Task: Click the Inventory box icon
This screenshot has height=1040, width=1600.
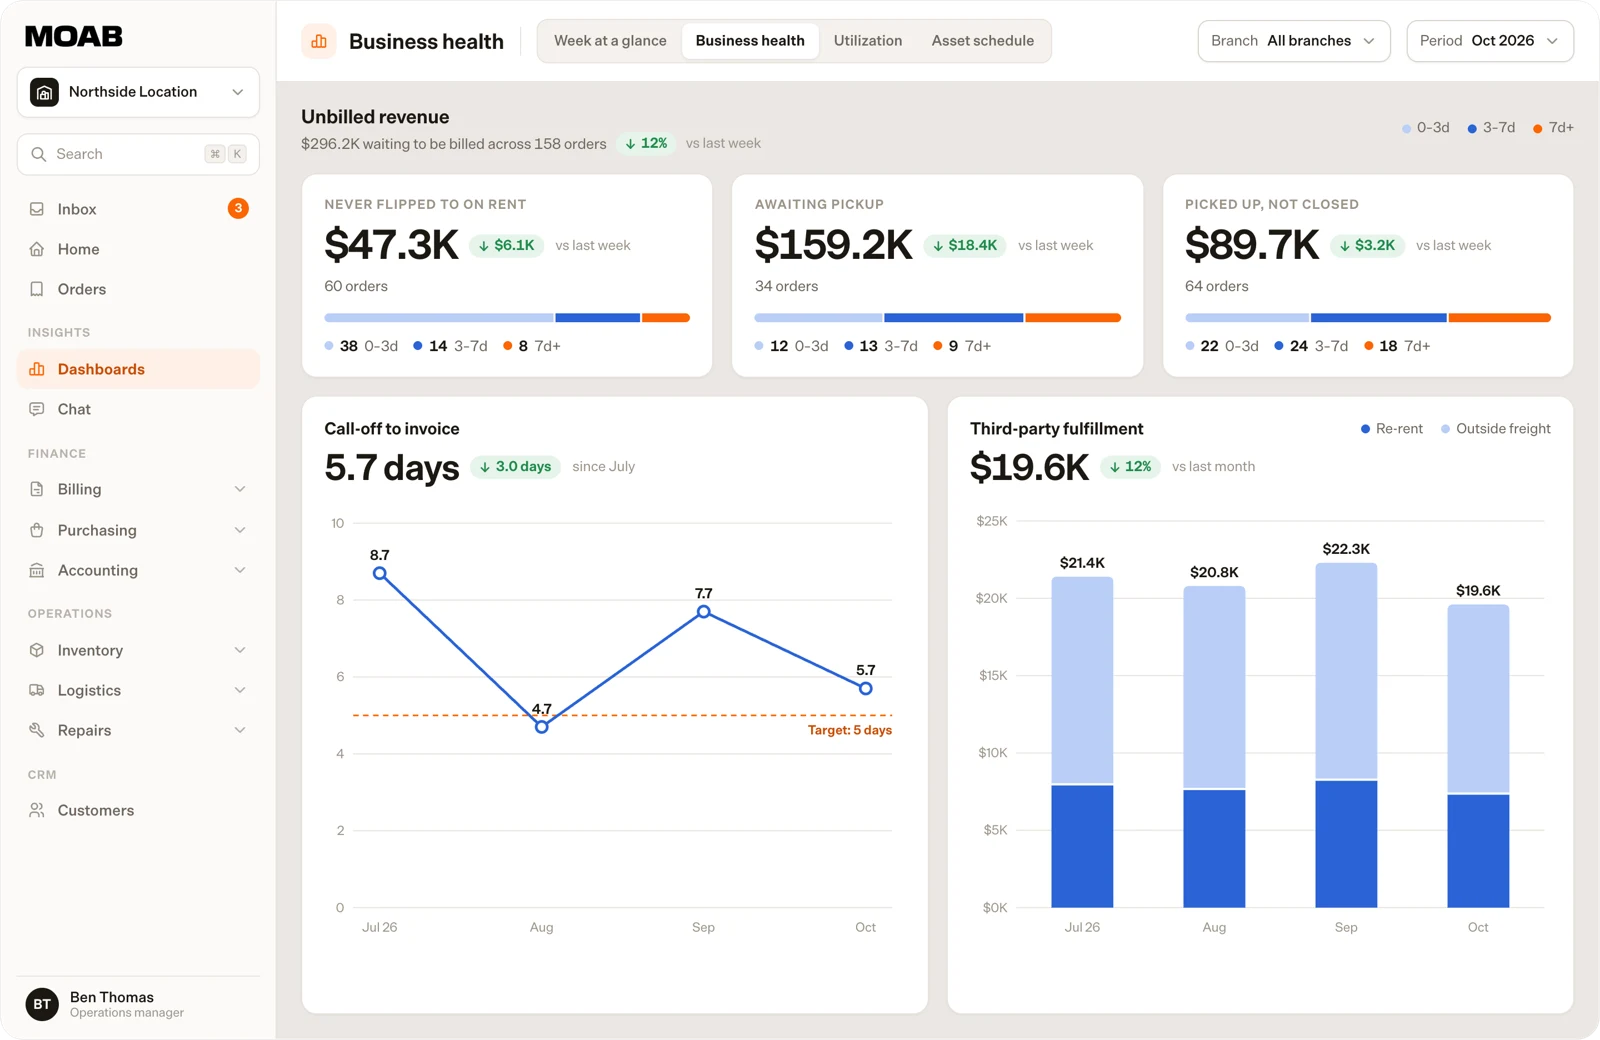Action: pyautogui.click(x=37, y=650)
